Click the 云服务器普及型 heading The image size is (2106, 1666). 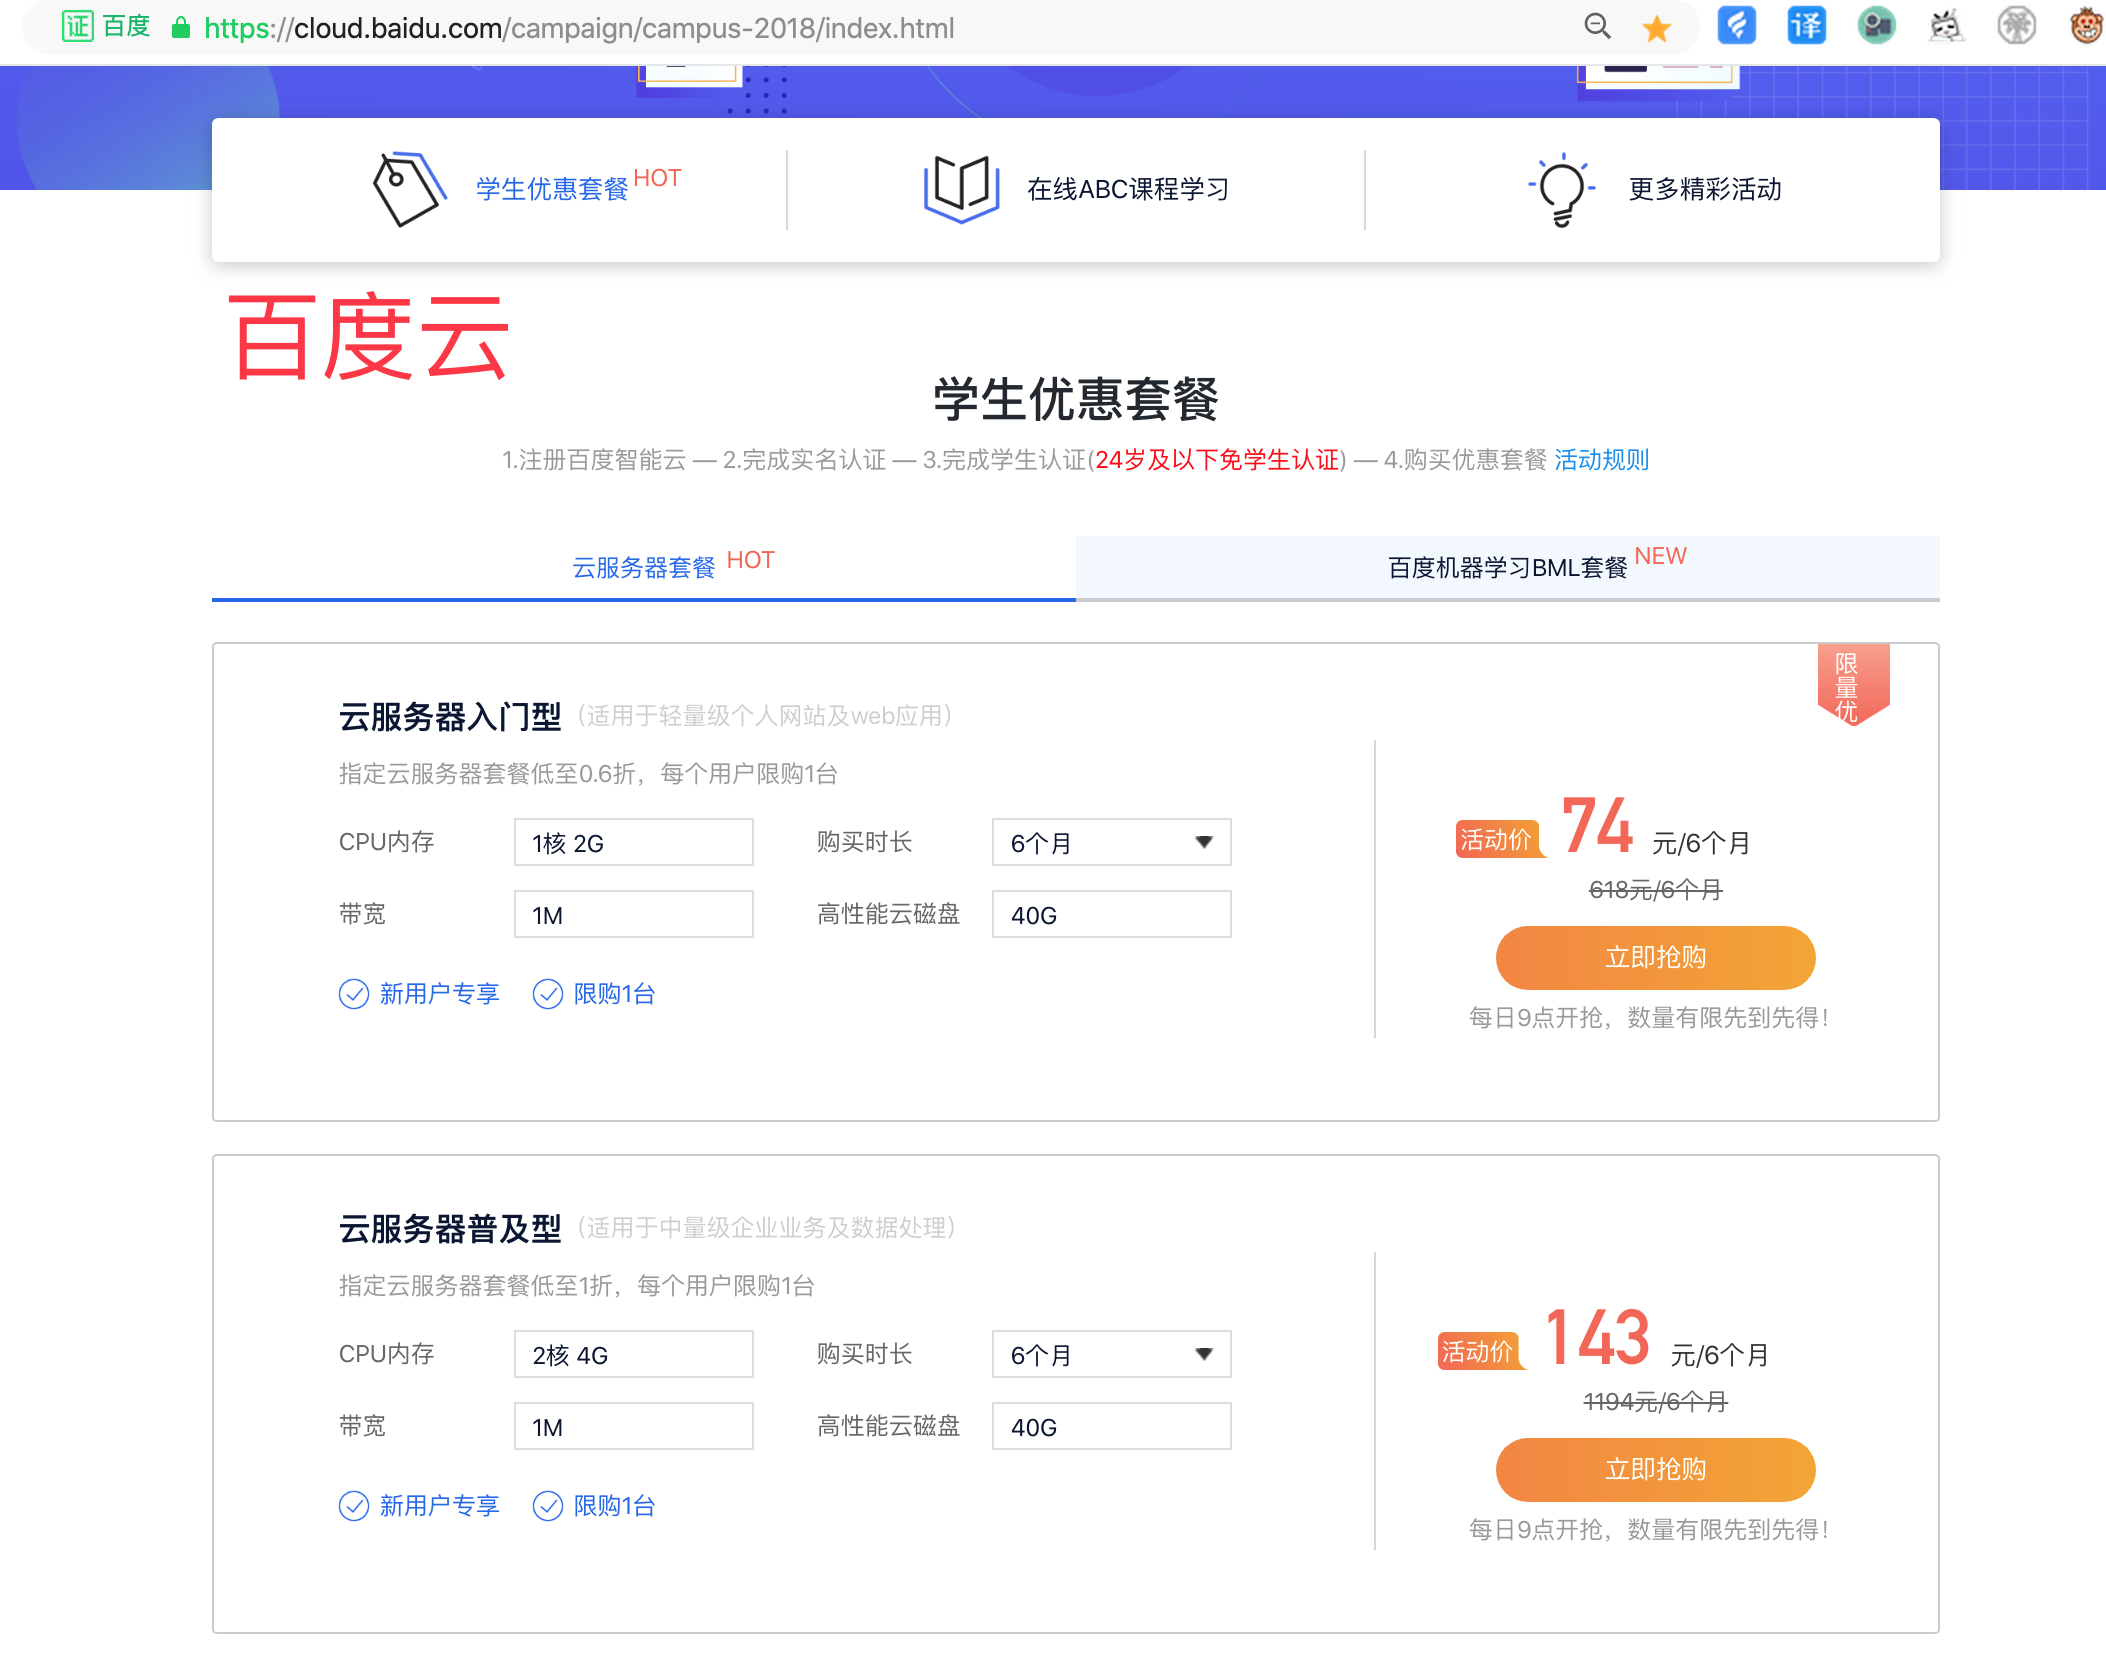(450, 1229)
